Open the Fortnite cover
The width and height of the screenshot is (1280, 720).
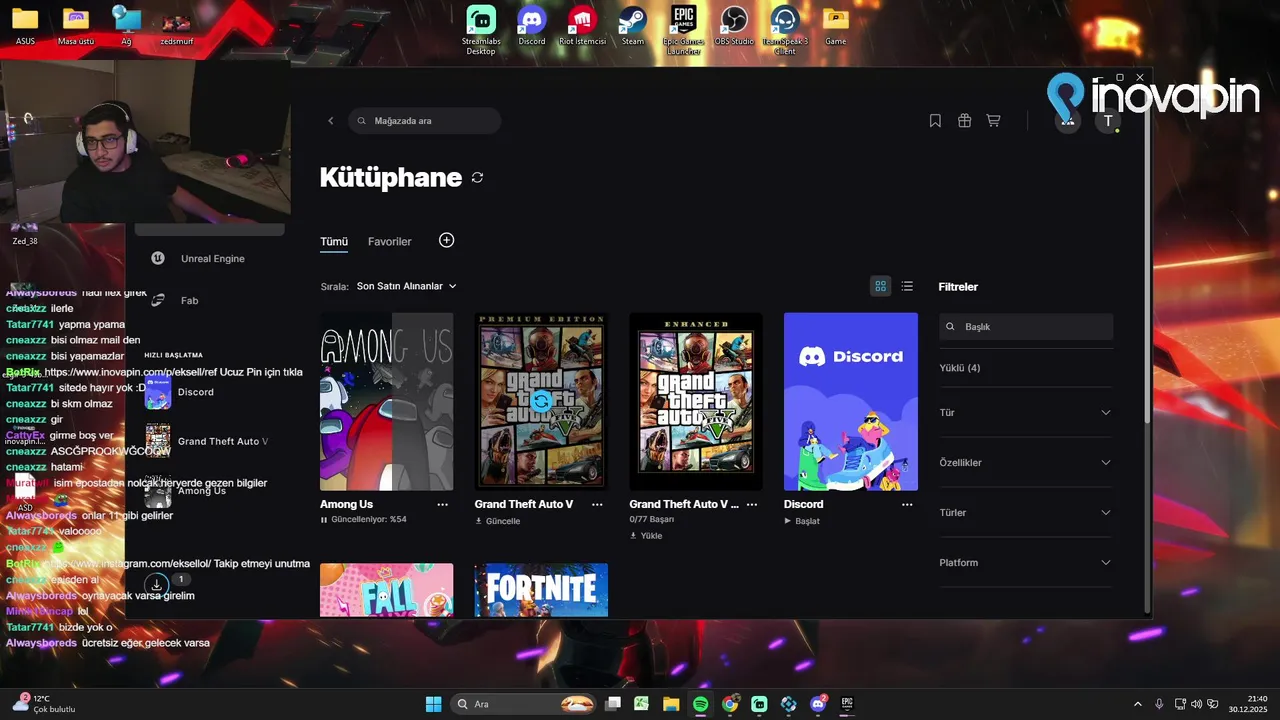click(x=541, y=590)
